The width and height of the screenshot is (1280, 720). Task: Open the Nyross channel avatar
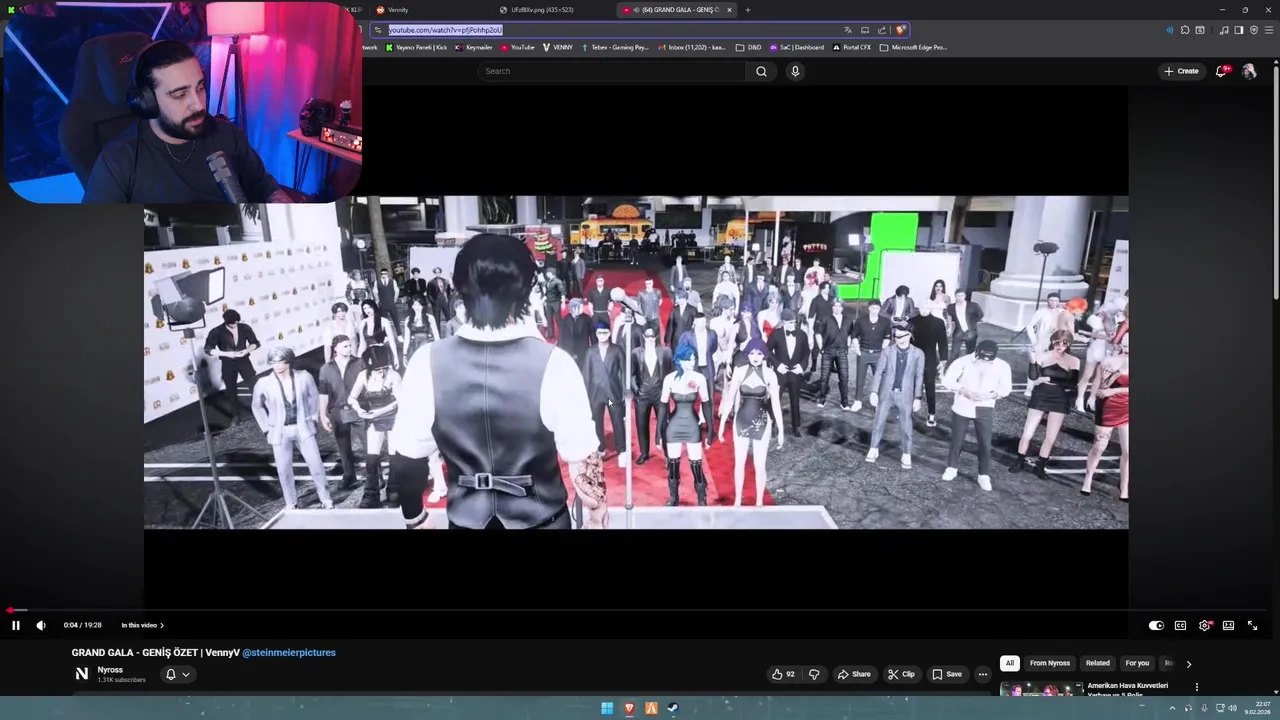[82, 674]
